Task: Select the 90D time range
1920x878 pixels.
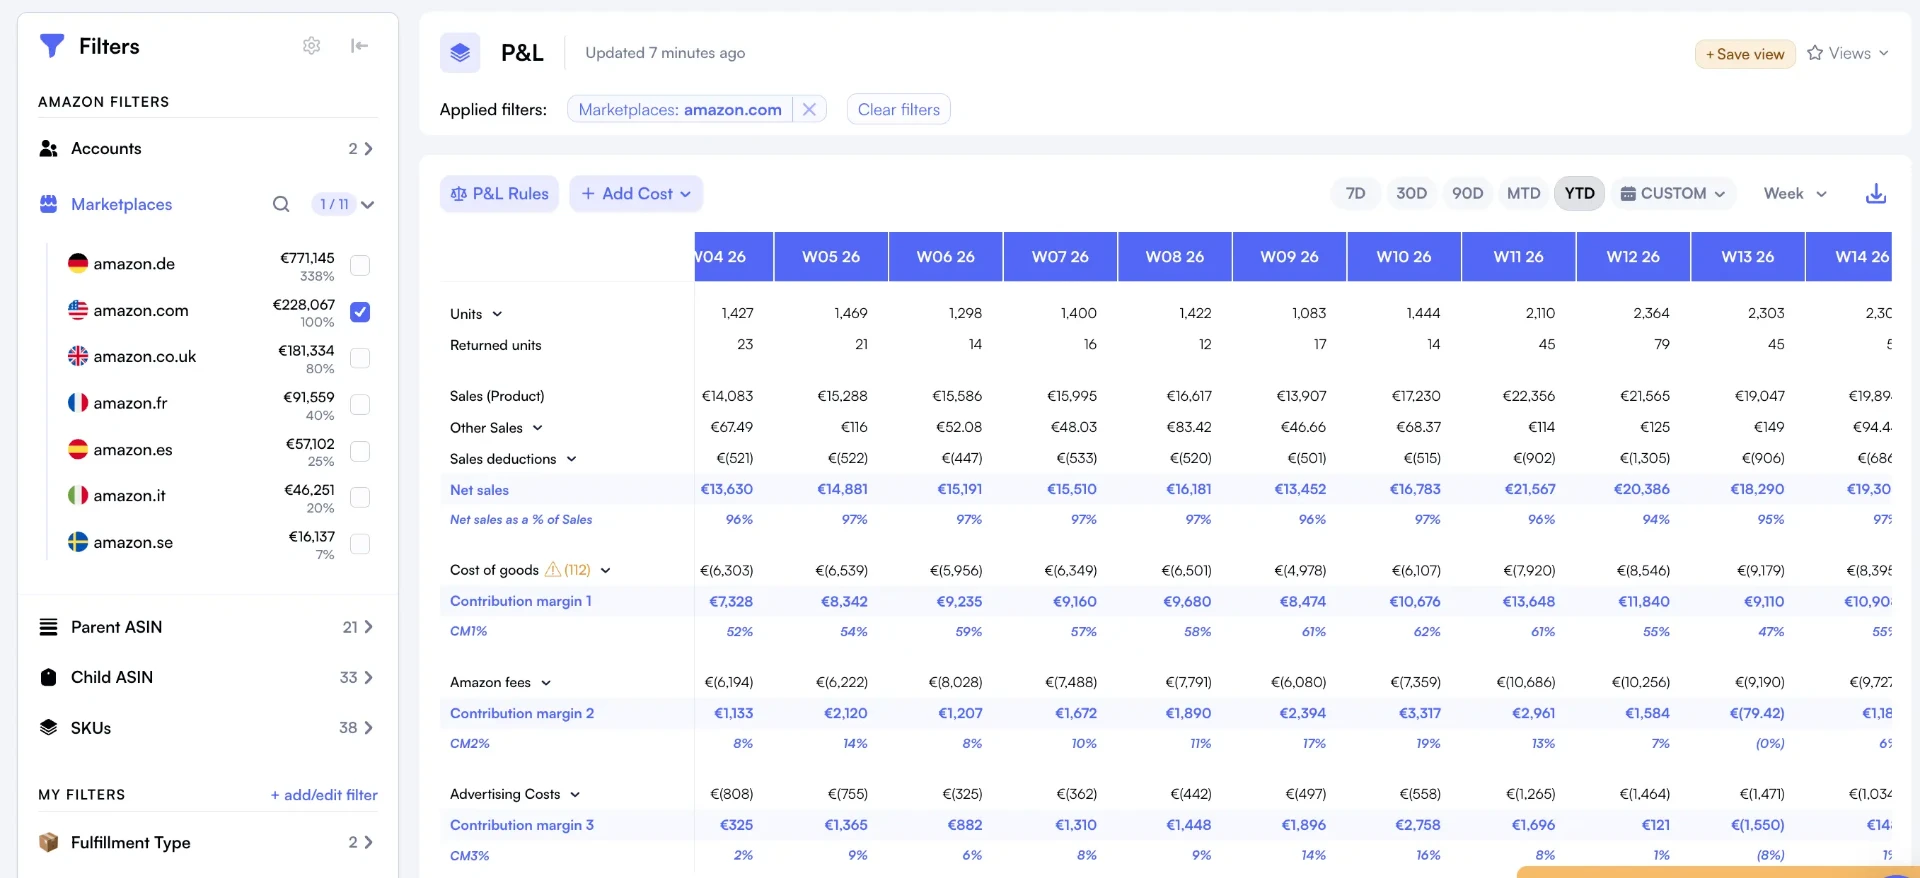Action: pyautogui.click(x=1467, y=194)
